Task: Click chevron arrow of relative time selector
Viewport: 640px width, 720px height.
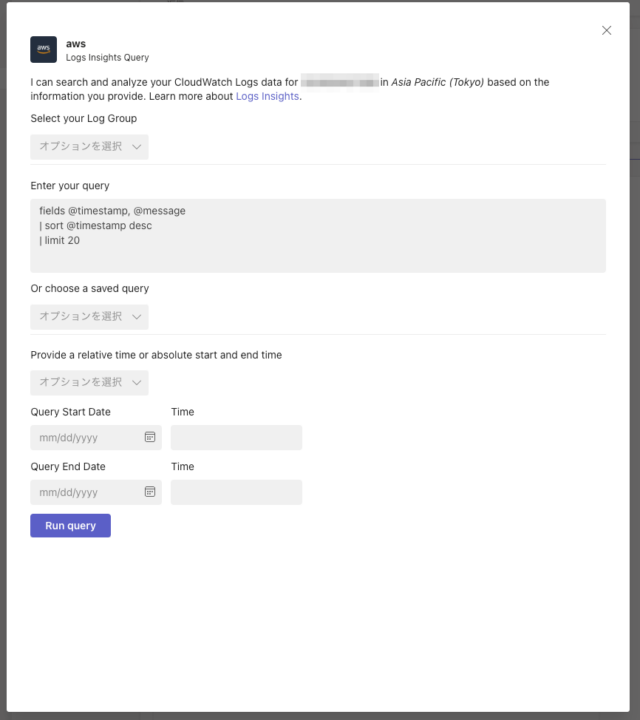Action: 136,382
